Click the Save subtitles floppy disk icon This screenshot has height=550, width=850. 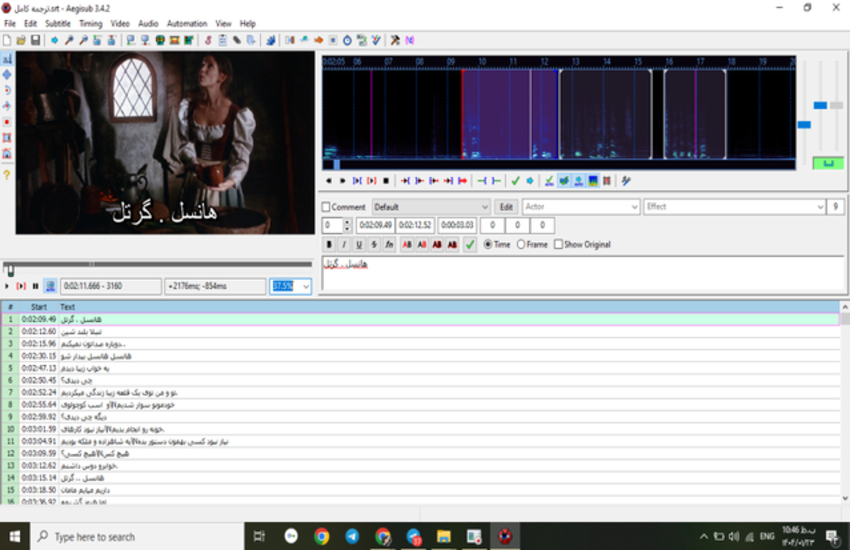[36, 40]
